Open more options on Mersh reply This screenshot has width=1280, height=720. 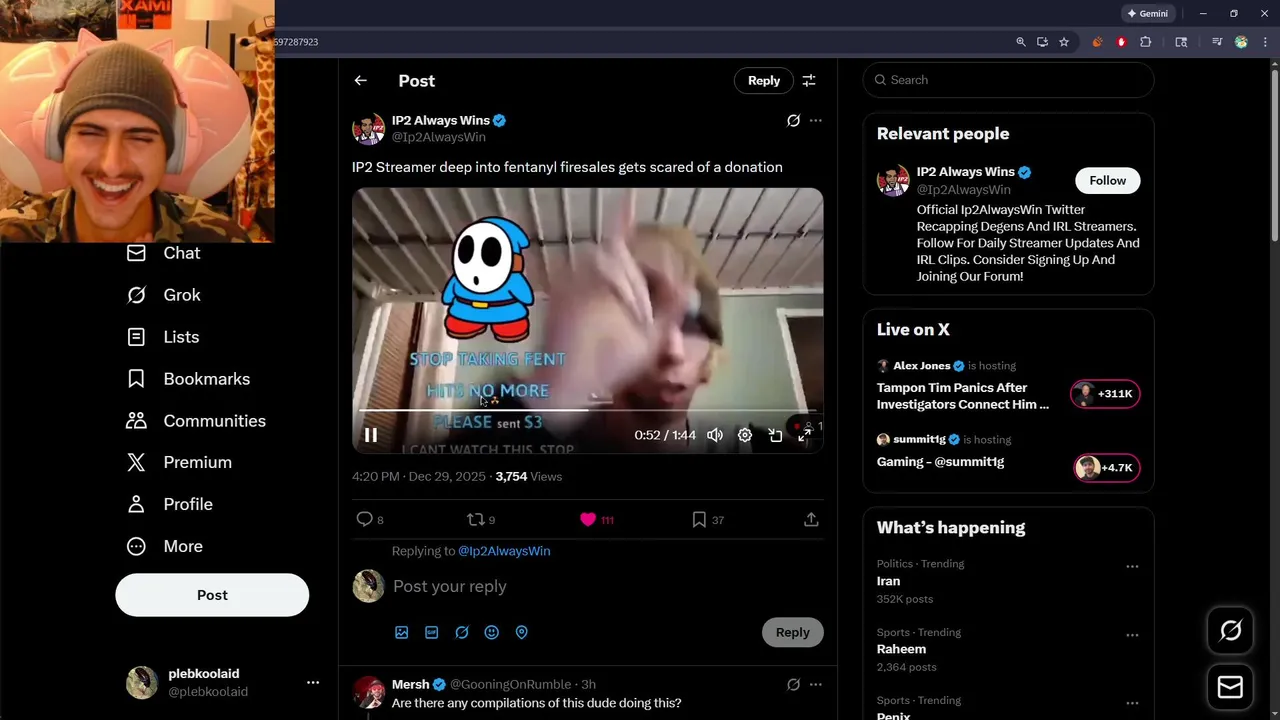816,684
